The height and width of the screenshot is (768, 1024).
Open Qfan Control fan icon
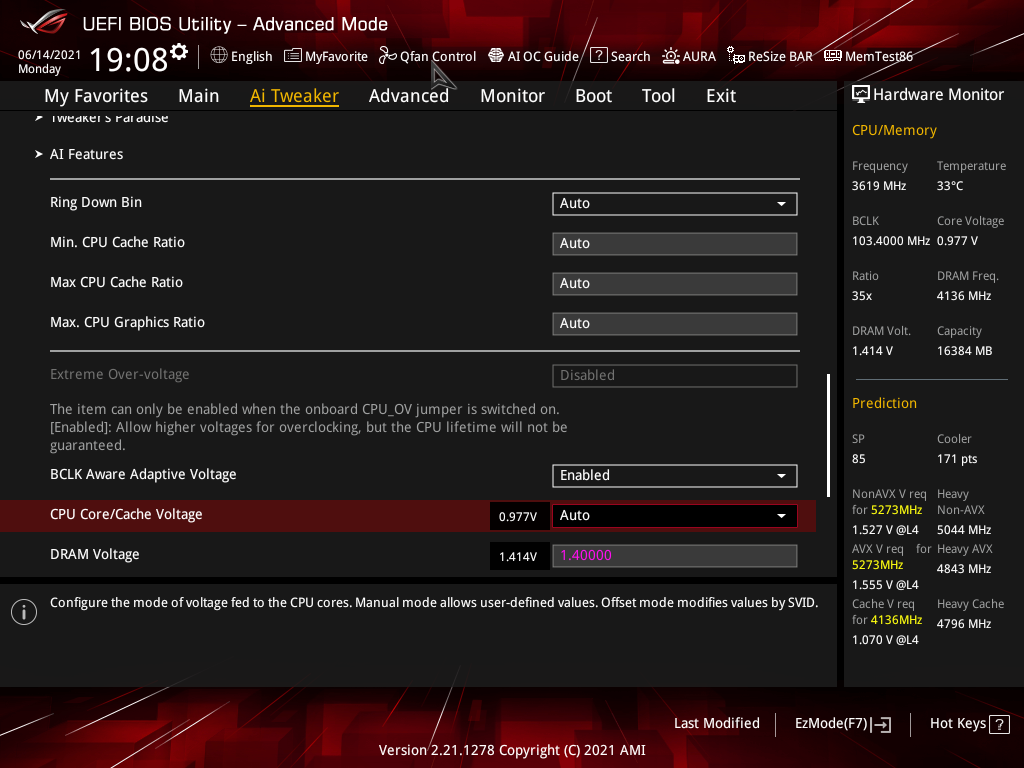(x=388, y=56)
